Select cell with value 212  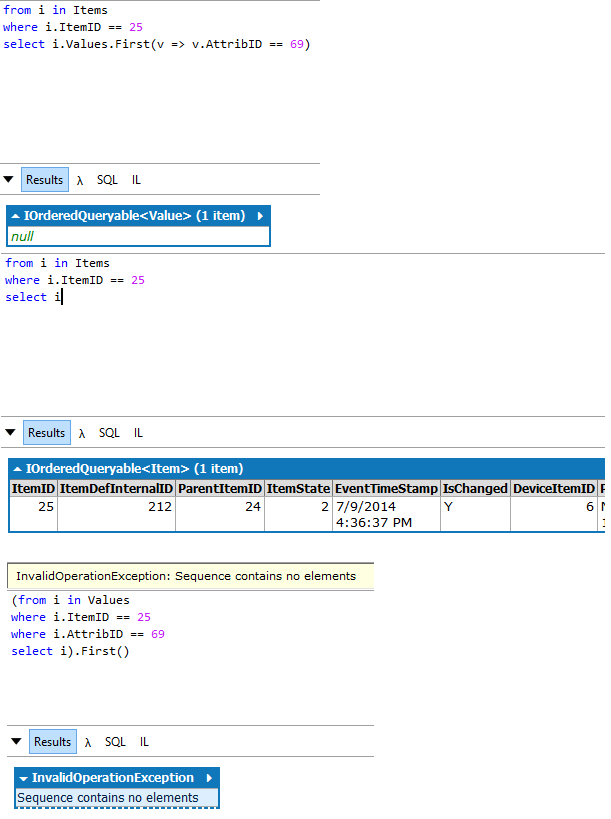click(116, 514)
